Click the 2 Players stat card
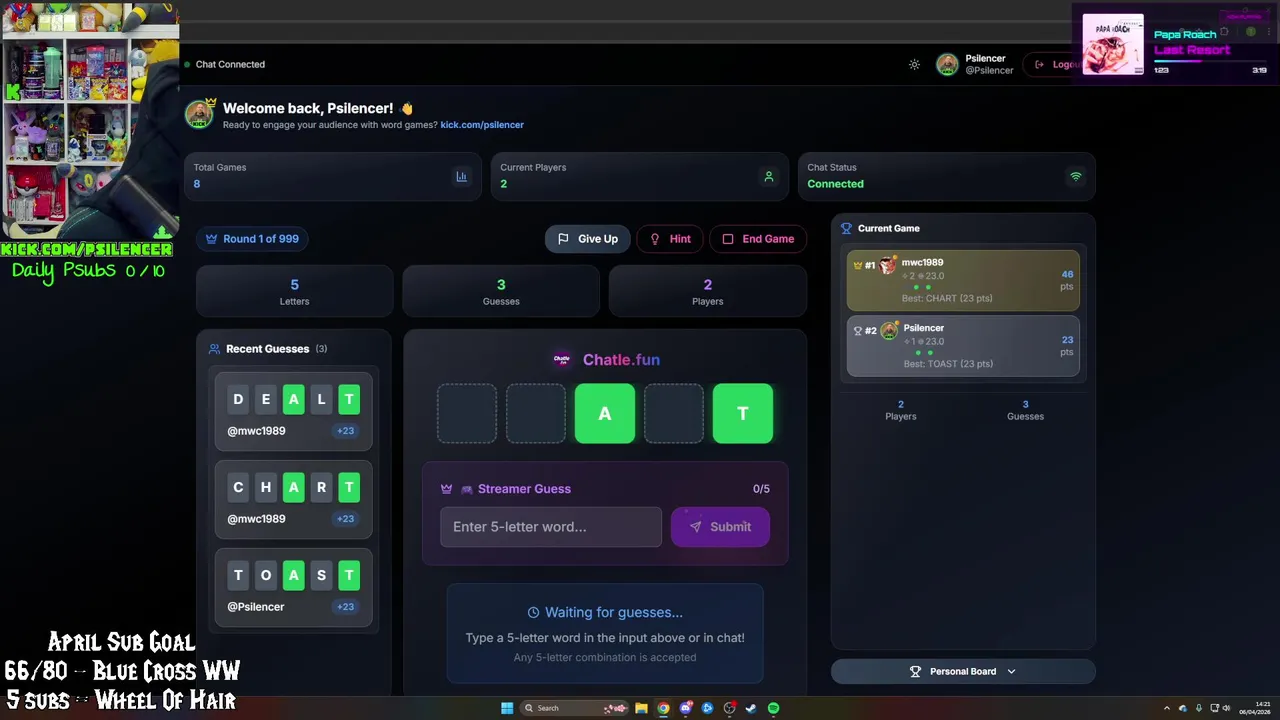 [707, 291]
